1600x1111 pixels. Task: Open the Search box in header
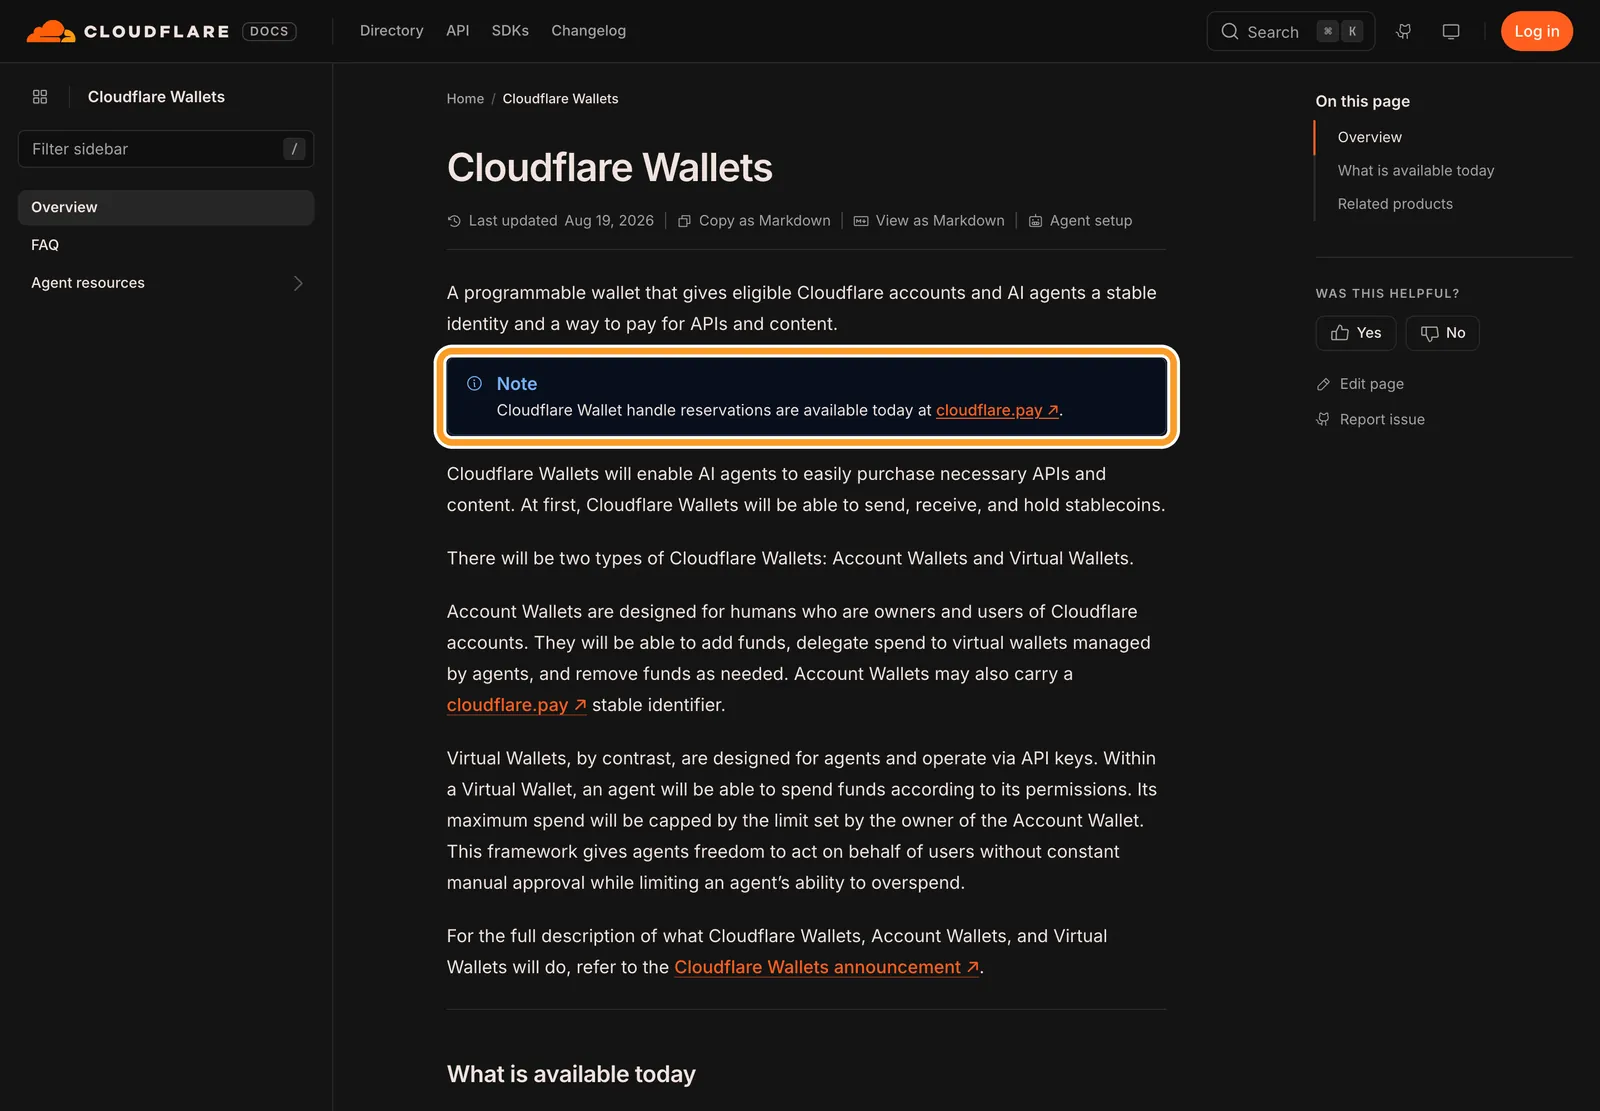pyautogui.click(x=1291, y=31)
